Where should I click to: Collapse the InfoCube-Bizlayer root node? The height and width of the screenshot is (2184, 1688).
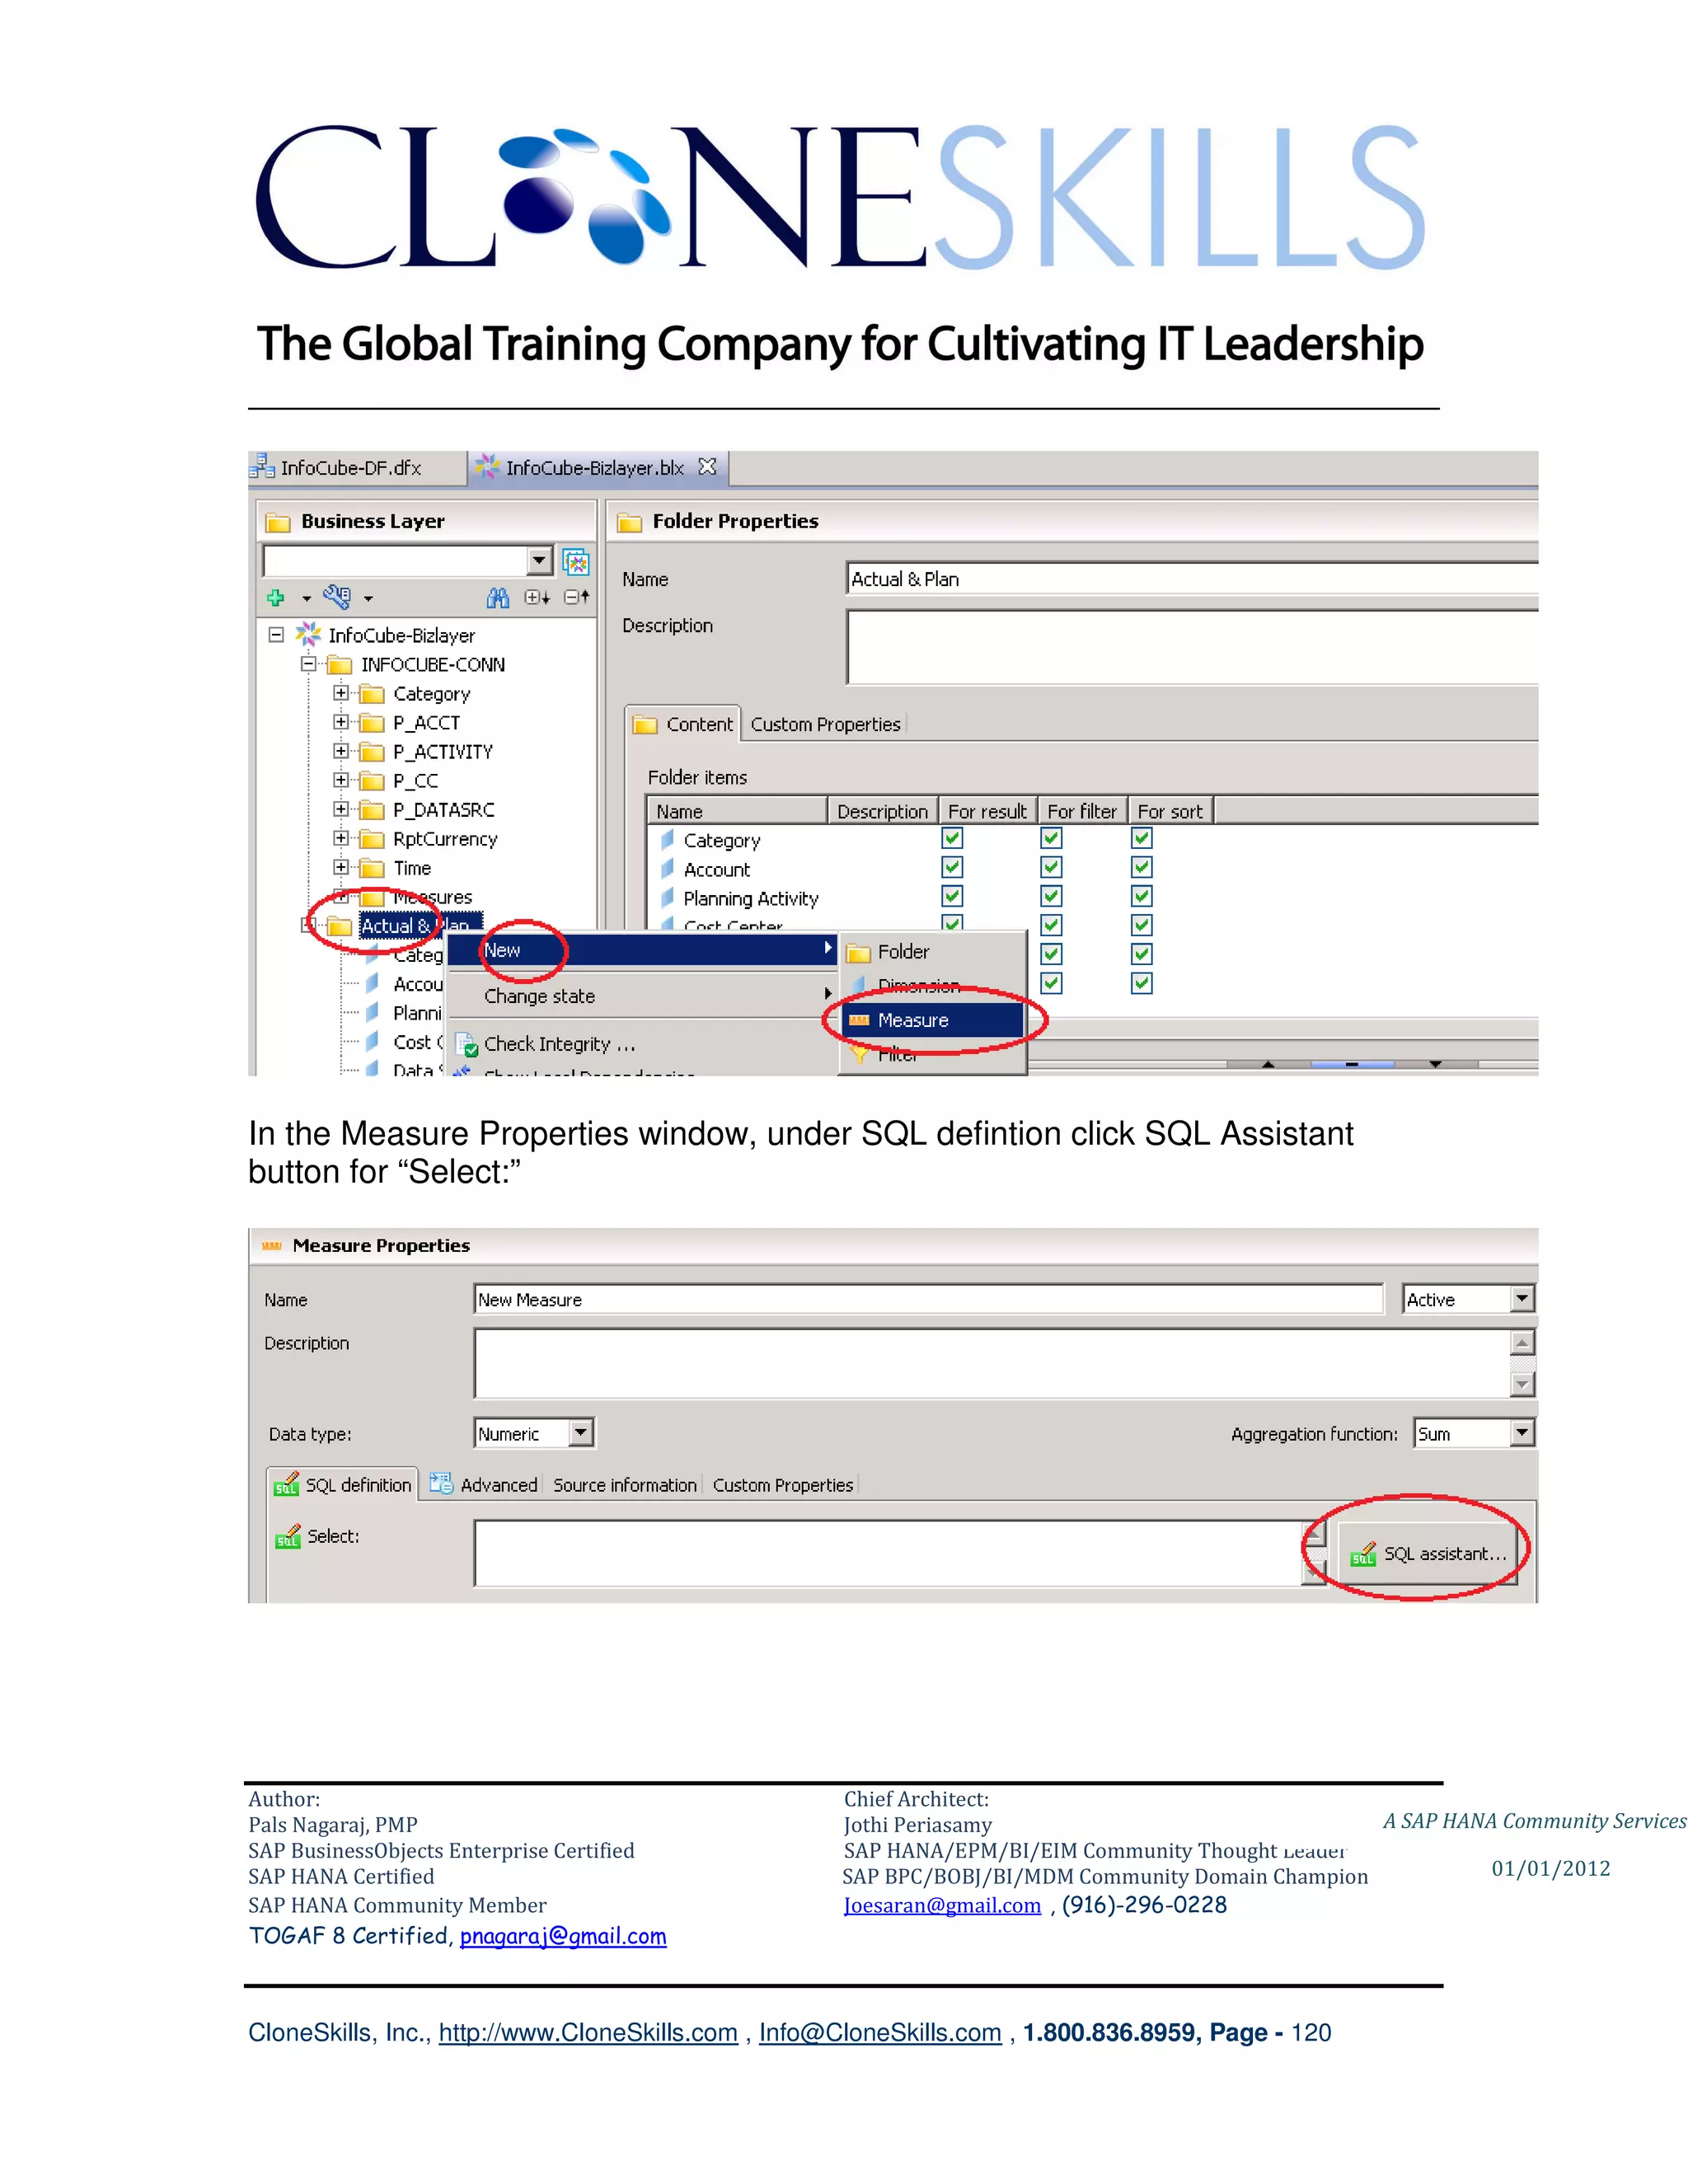pos(276,635)
